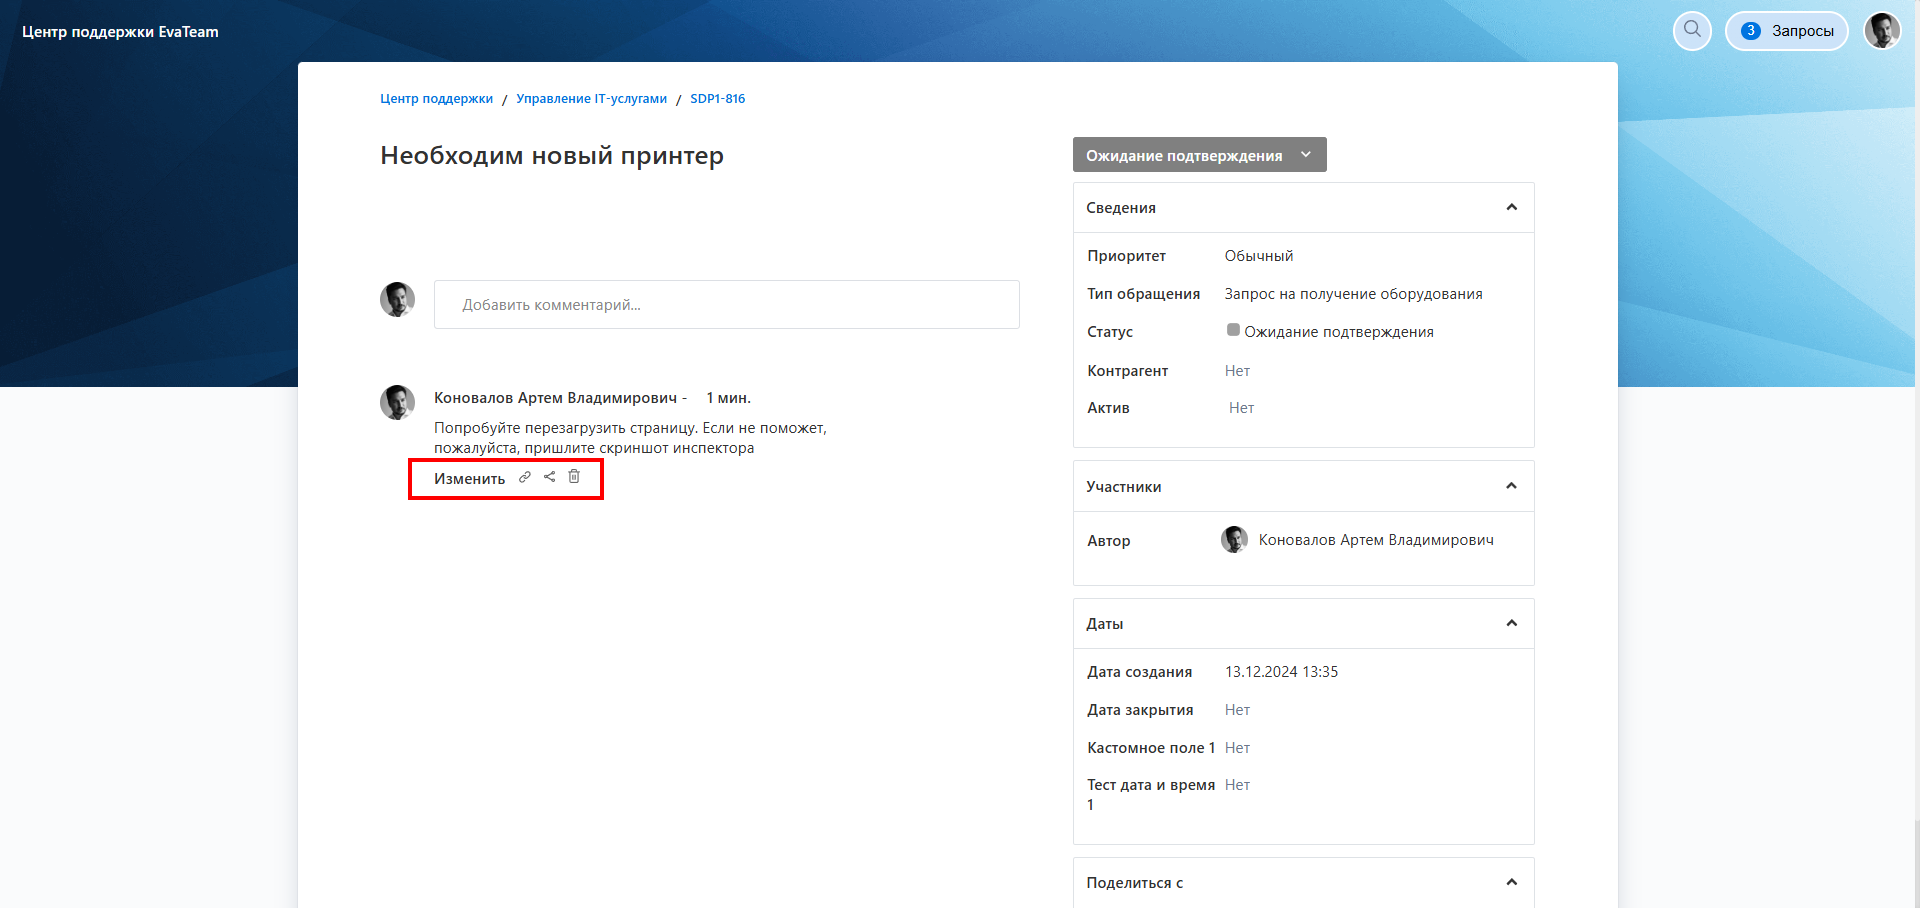Screen dimensions: 1920x908
Task: Click the Необходим новый принтер title
Action: coord(552,156)
